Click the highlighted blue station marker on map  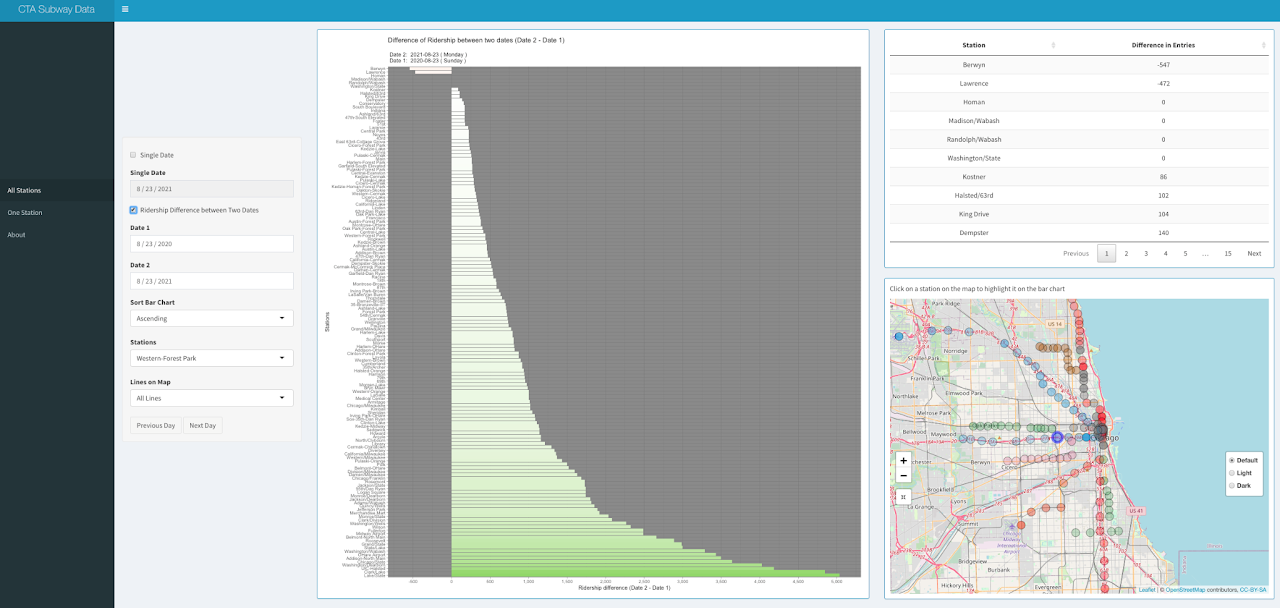1057,437
